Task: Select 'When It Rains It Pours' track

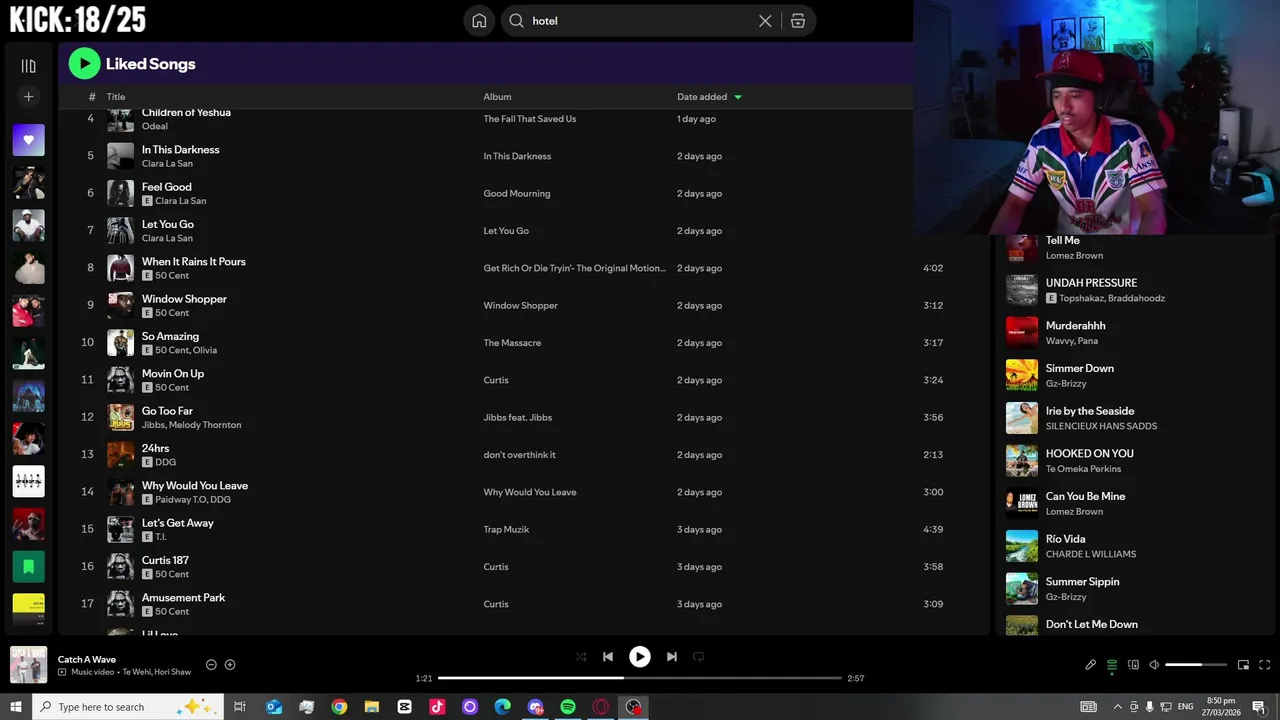Action: coord(193,262)
